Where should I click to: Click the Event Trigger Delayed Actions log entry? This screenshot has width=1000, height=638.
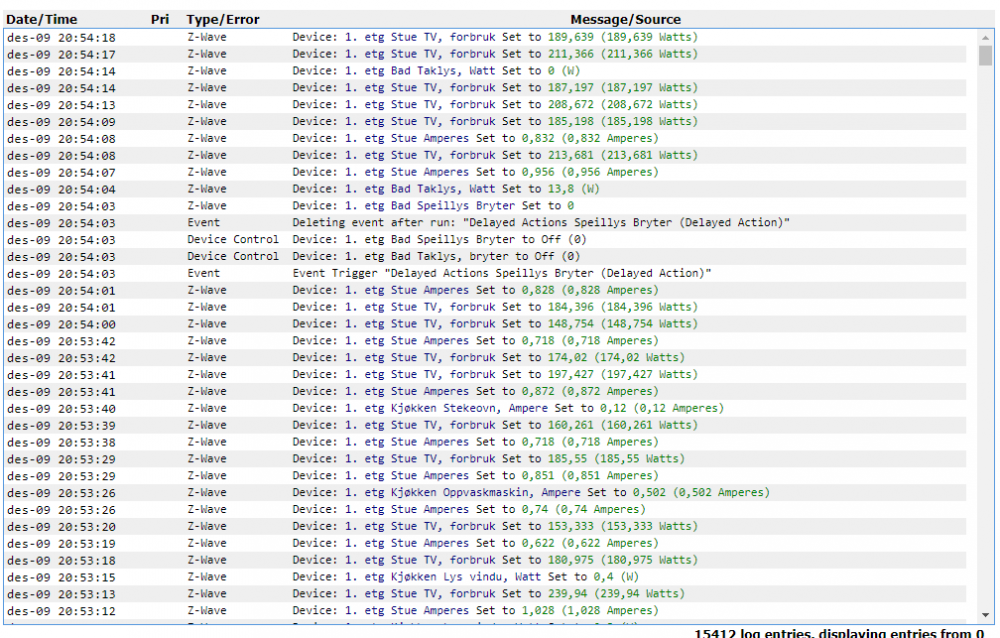[x=501, y=273]
